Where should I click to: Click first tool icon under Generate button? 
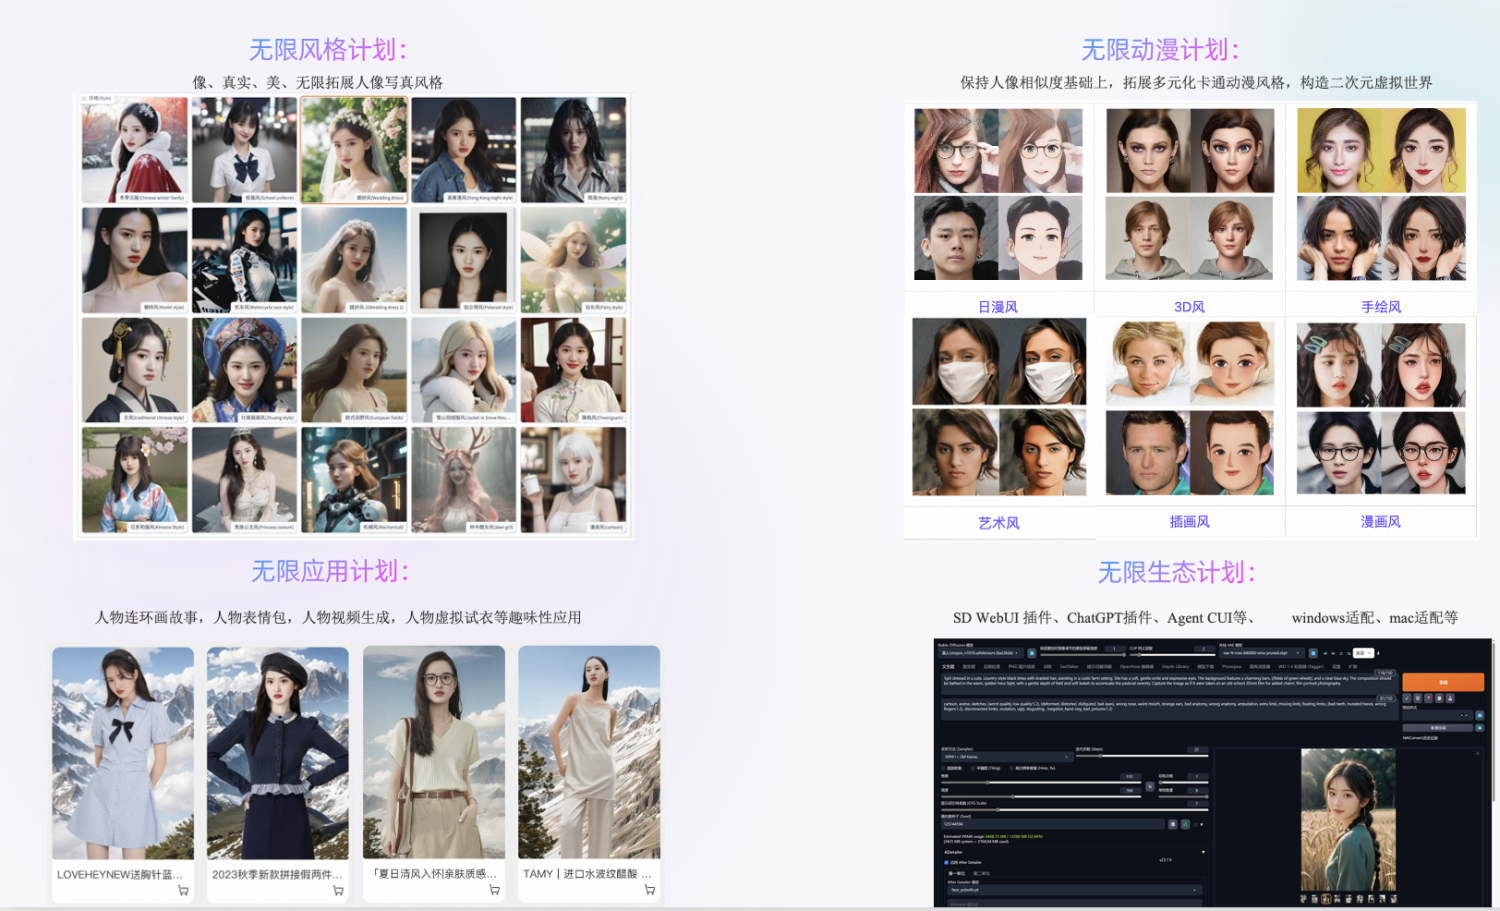[1407, 698]
